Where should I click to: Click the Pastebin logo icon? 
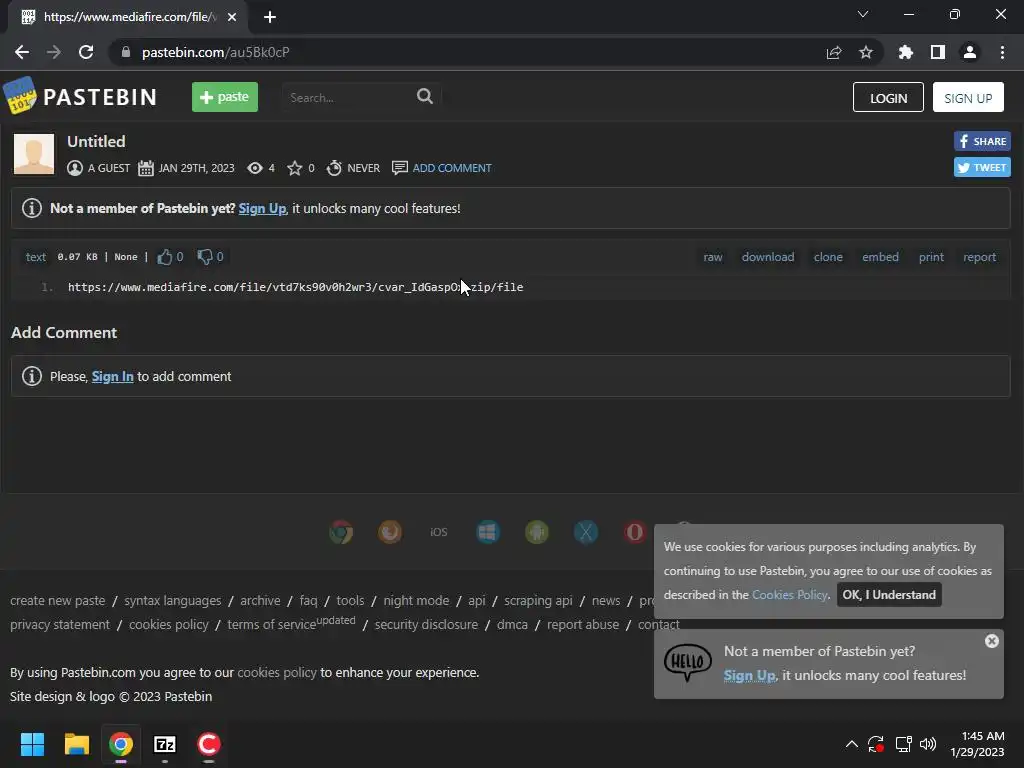pos(20,95)
